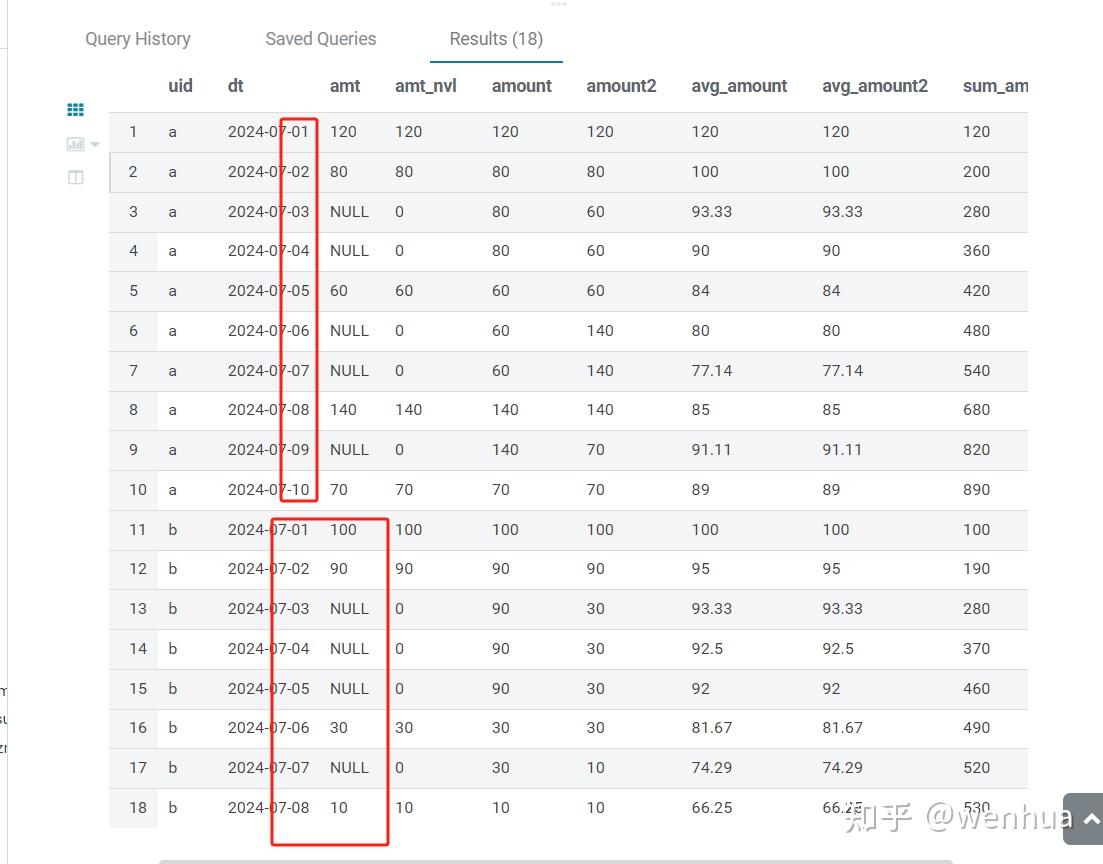1103x864 pixels.
Task: Click the sum_am column header
Action: coord(995,86)
